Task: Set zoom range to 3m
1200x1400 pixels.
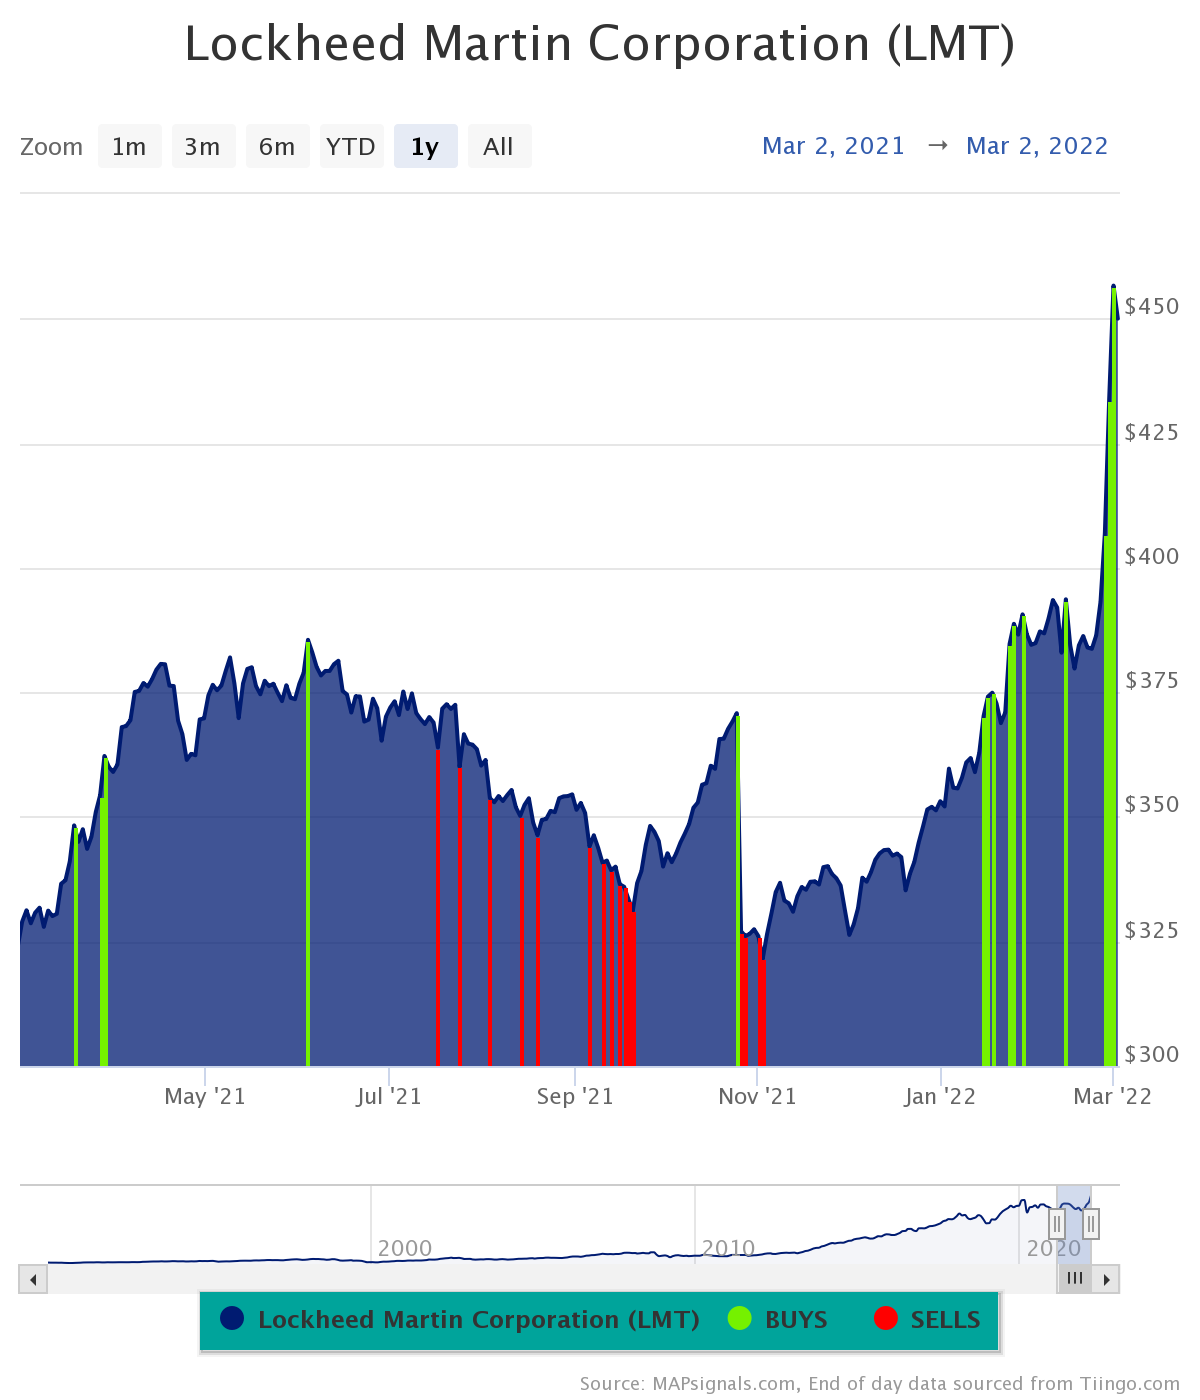Action: (203, 147)
